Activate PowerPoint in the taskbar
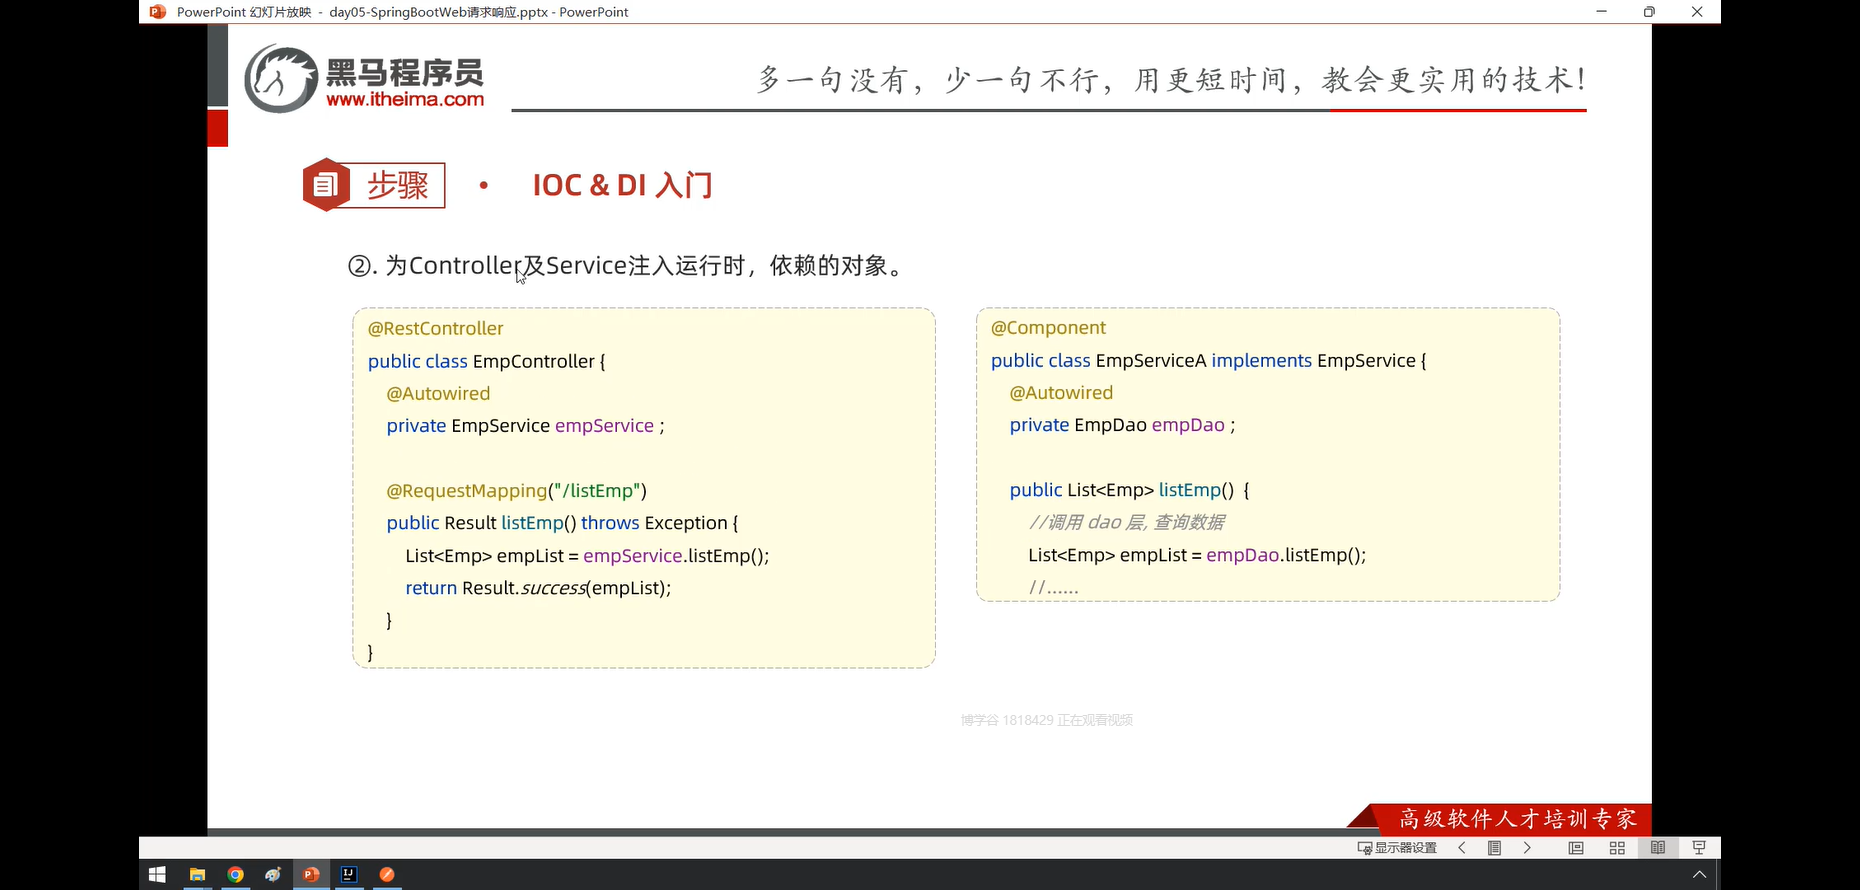1860x890 pixels. [x=311, y=875]
